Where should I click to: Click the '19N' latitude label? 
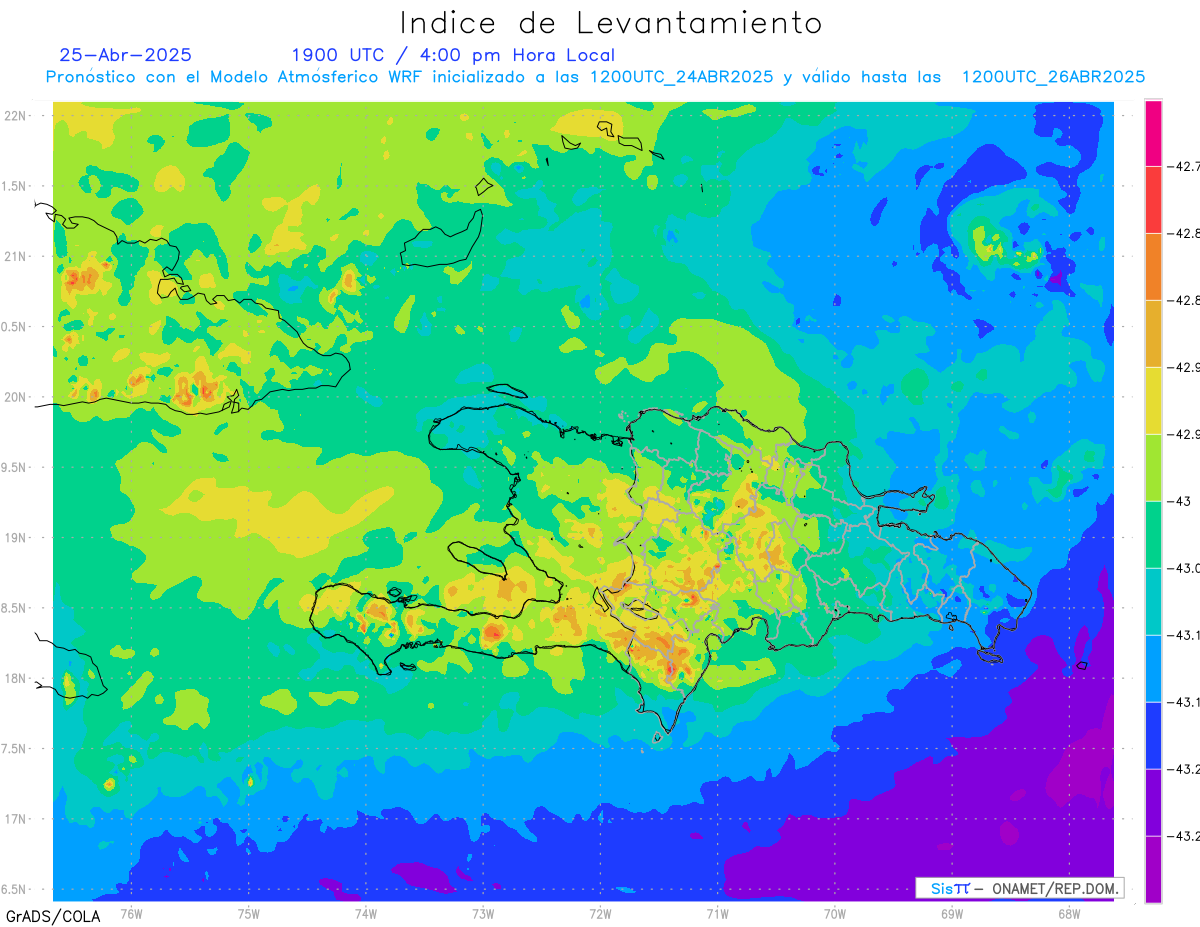click(16, 538)
